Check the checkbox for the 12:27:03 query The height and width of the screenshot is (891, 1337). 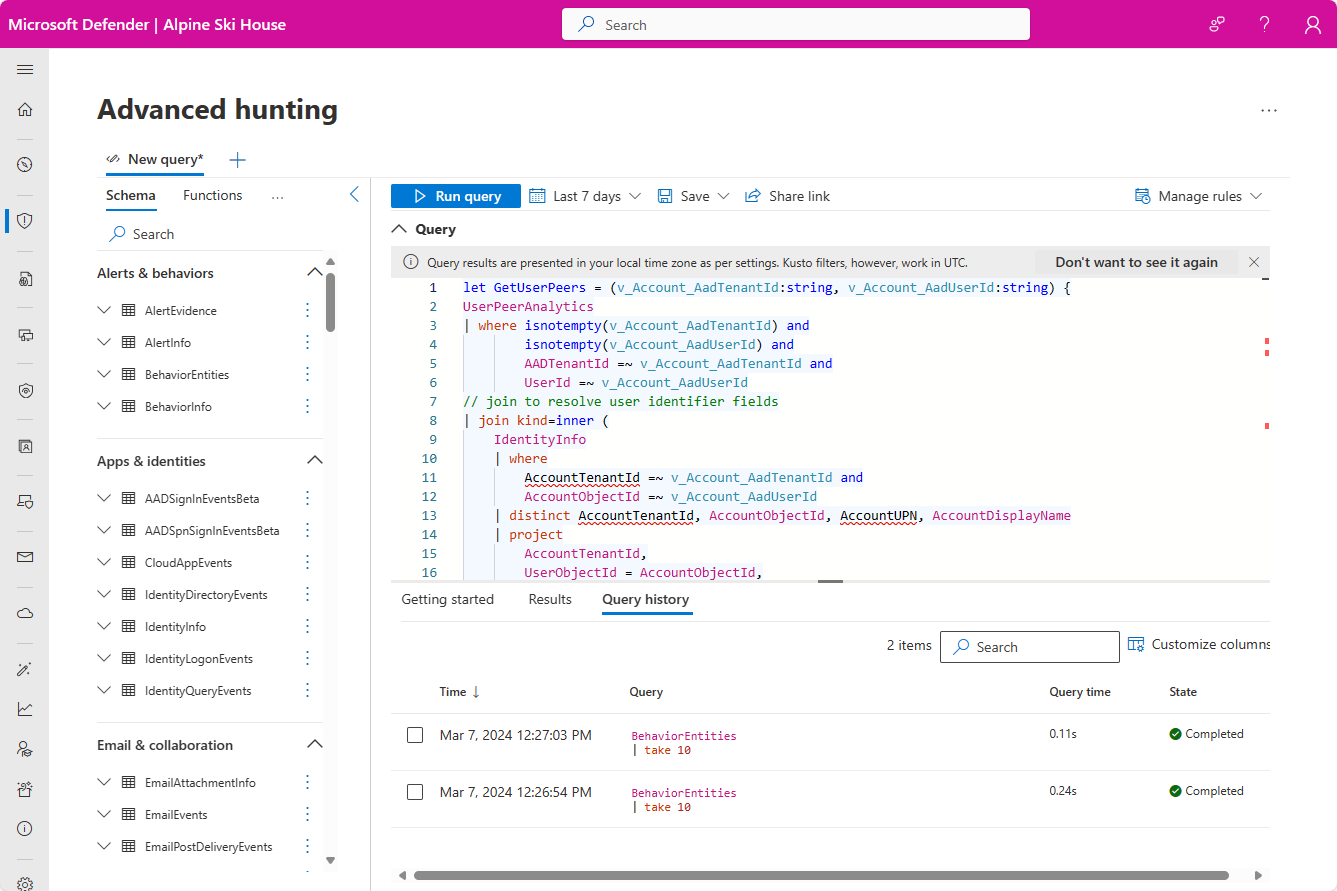tap(415, 734)
